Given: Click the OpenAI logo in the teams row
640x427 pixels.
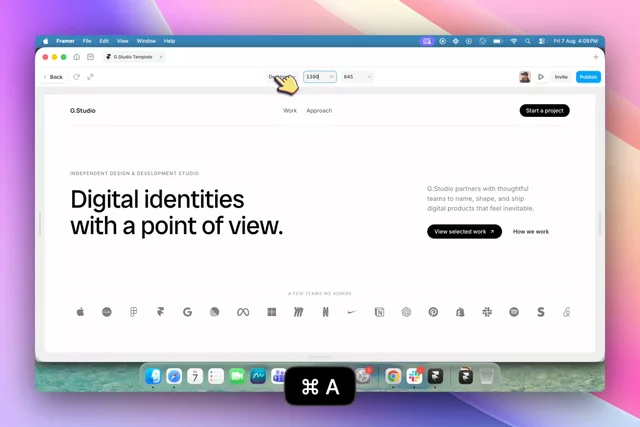Looking at the screenshot, I should pos(406,312).
